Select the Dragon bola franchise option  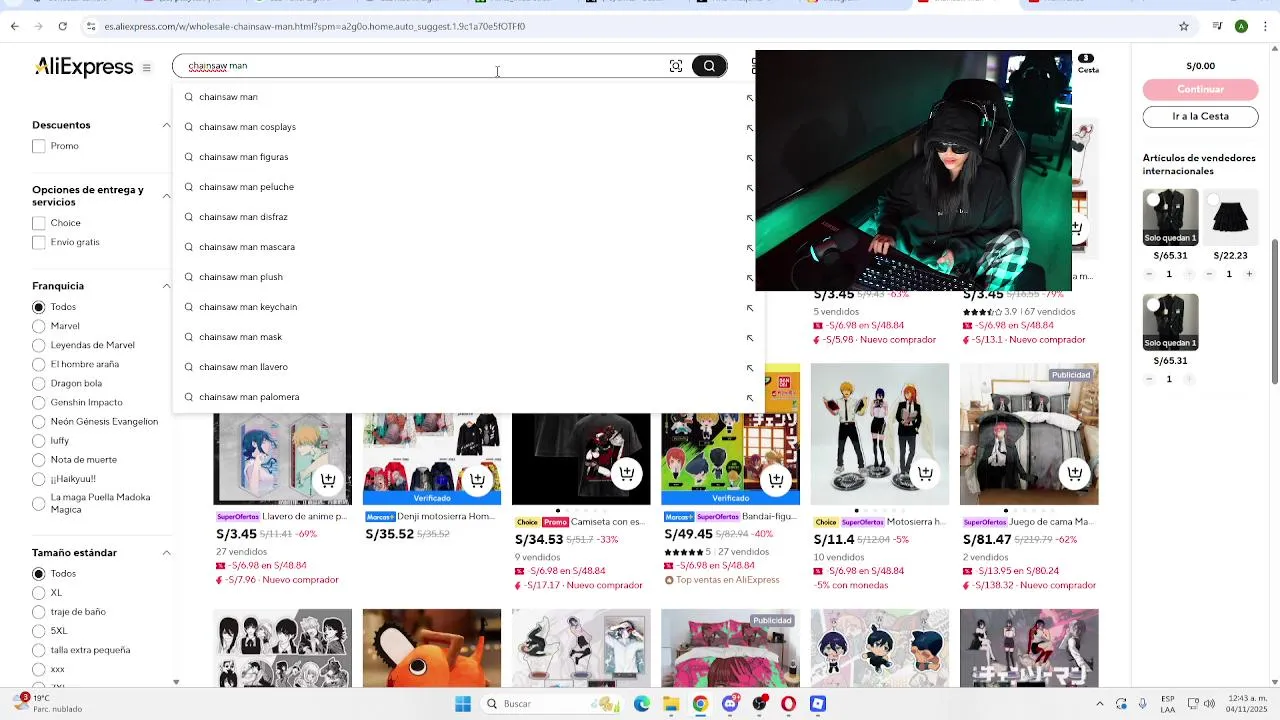(x=38, y=383)
